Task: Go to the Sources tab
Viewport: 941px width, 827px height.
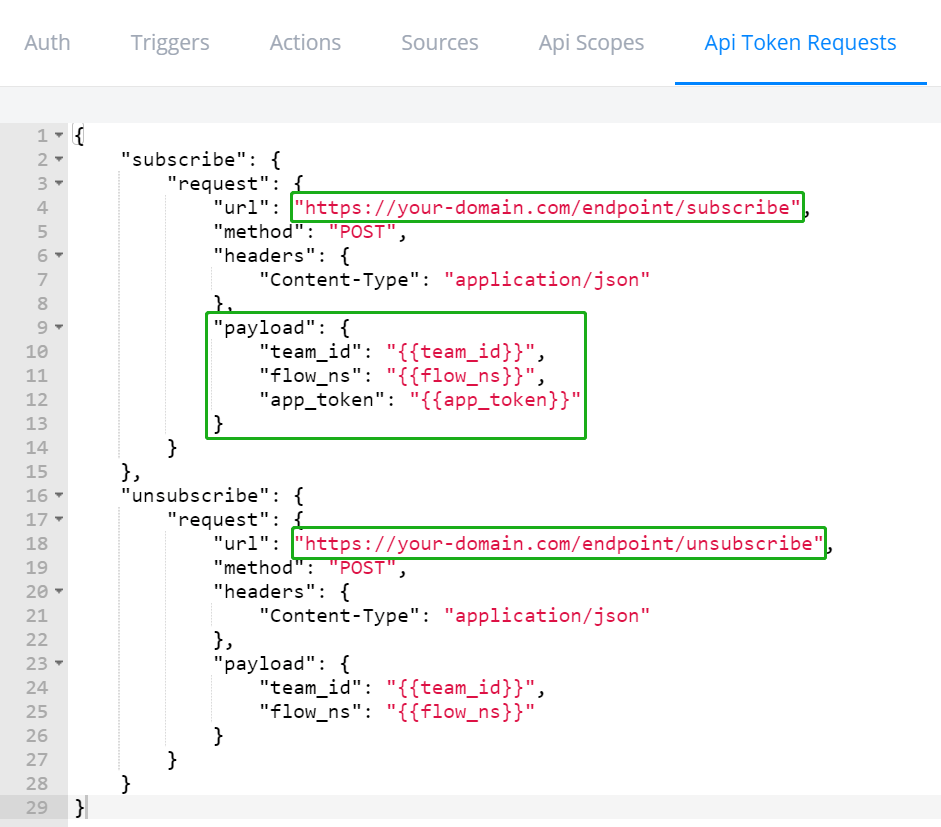Action: (x=439, y=43)
